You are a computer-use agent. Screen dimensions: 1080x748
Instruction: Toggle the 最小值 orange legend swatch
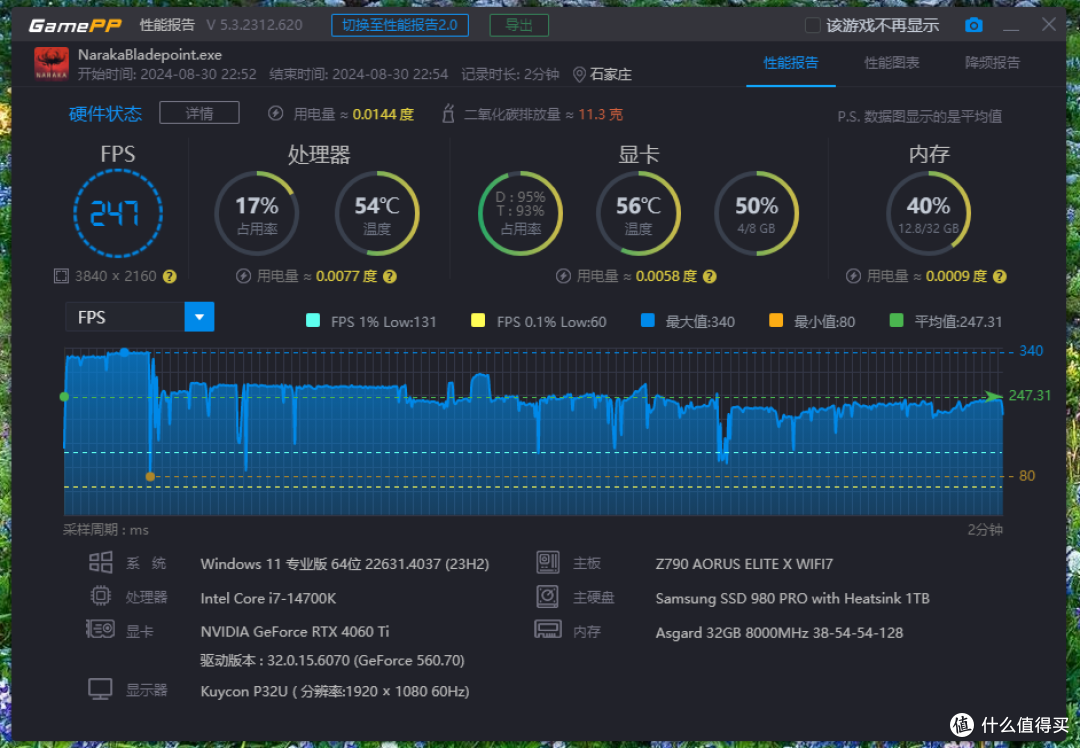point(776,320)
